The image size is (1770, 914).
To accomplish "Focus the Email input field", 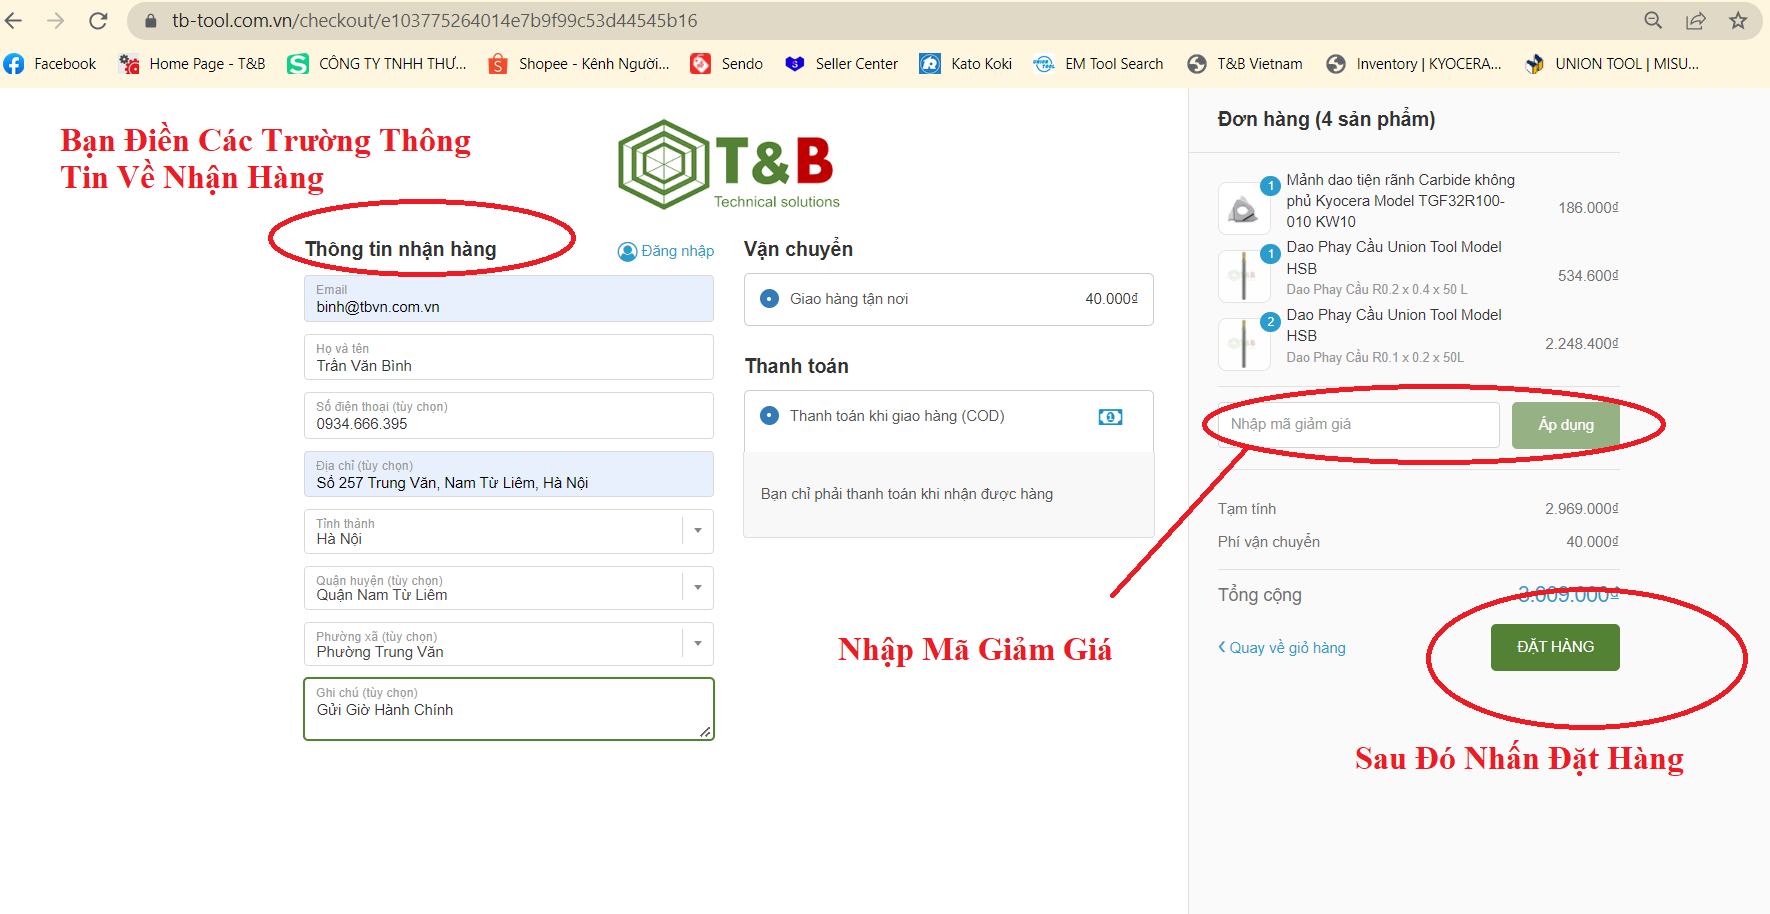I will tap(509, 299).
